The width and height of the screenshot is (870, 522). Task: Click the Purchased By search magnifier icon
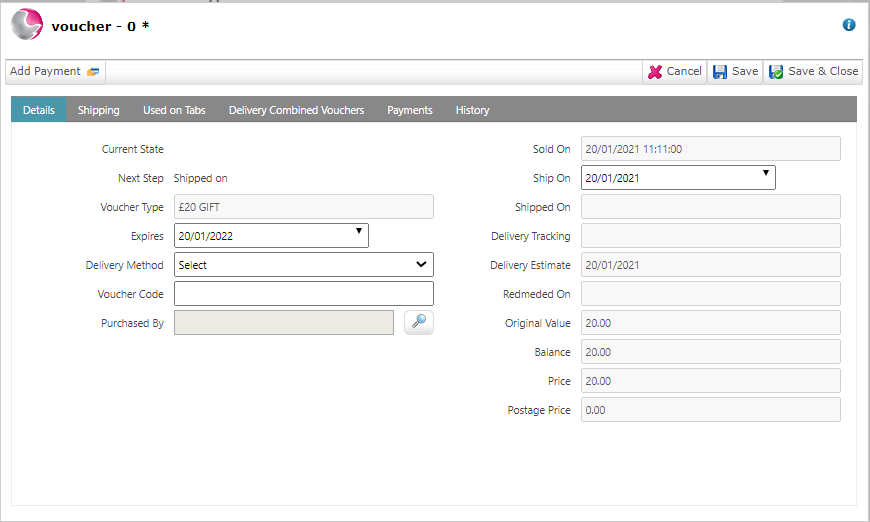tap(419, 322)
